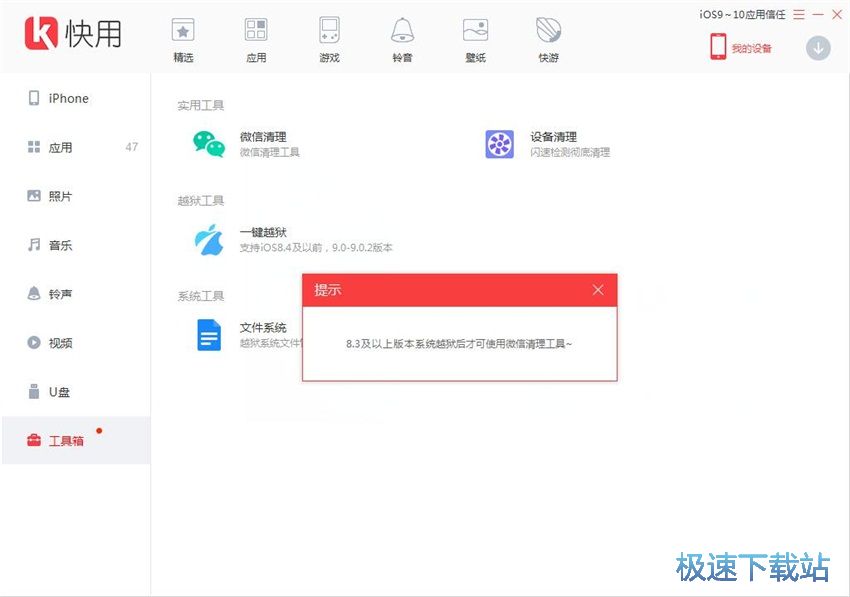850x597 pixels.
Task: Click the iOS9~10应用信任 link
Action: click(x=742, y=15)
